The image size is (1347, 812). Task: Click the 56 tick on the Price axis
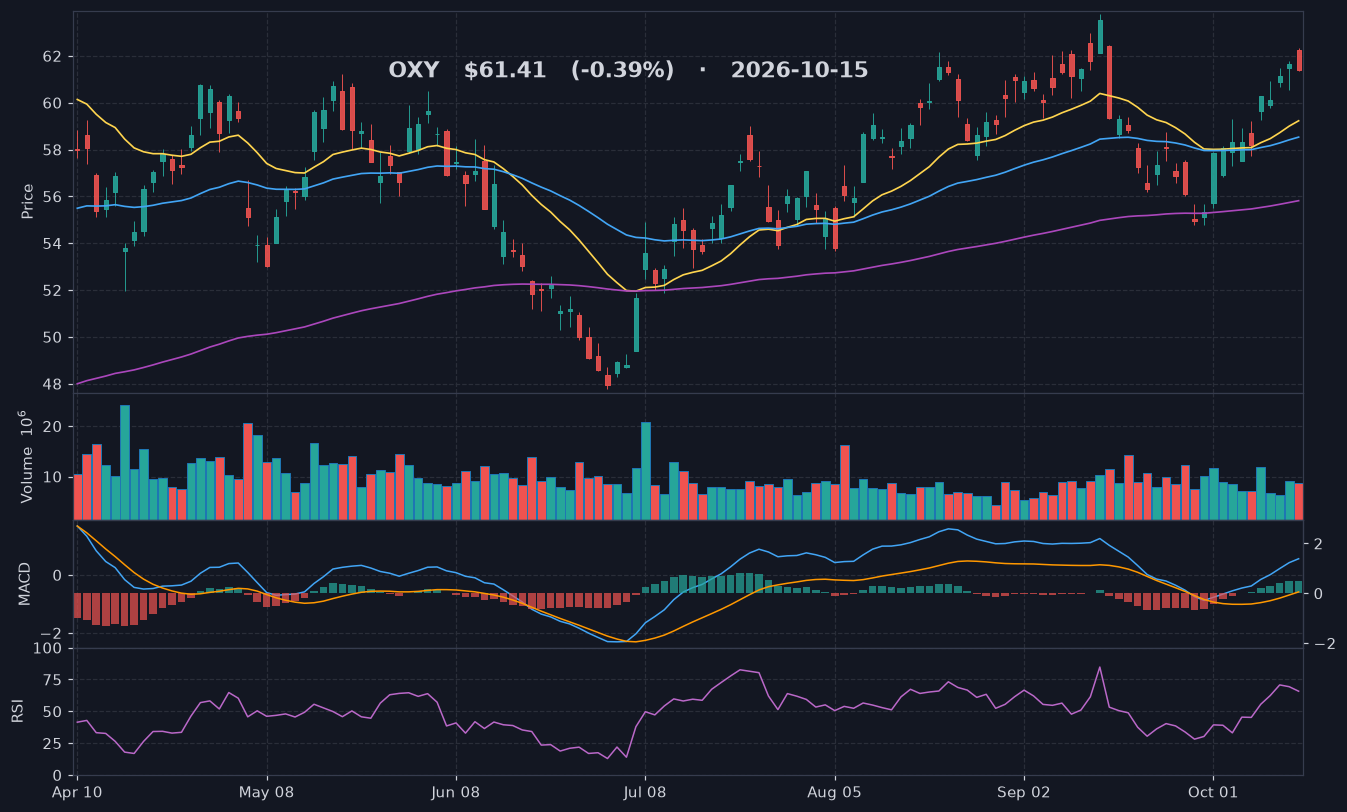point(54,197)
